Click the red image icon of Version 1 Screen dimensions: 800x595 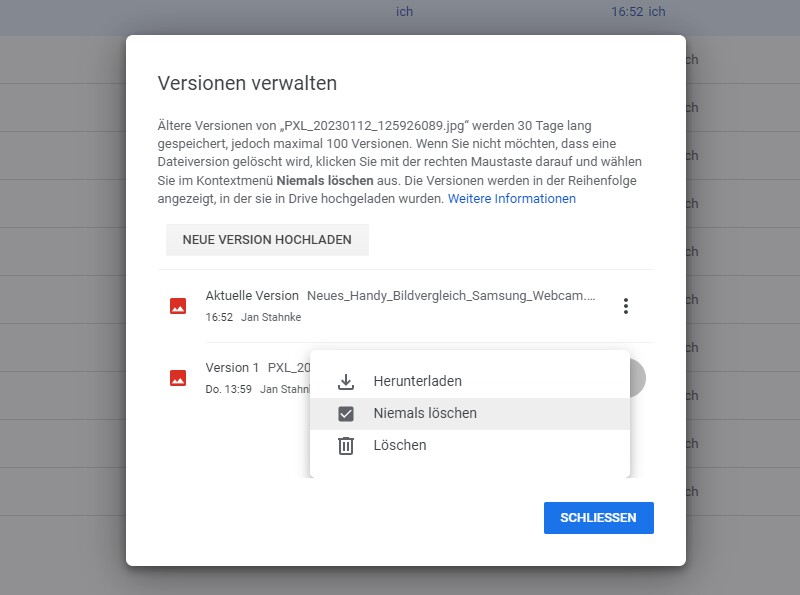click(178, 377)
